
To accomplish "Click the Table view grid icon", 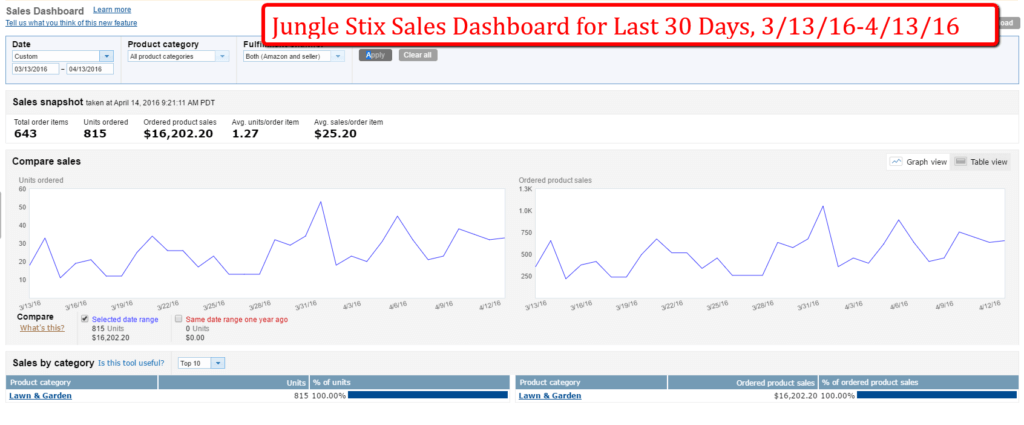I will (x=960, y=161).
